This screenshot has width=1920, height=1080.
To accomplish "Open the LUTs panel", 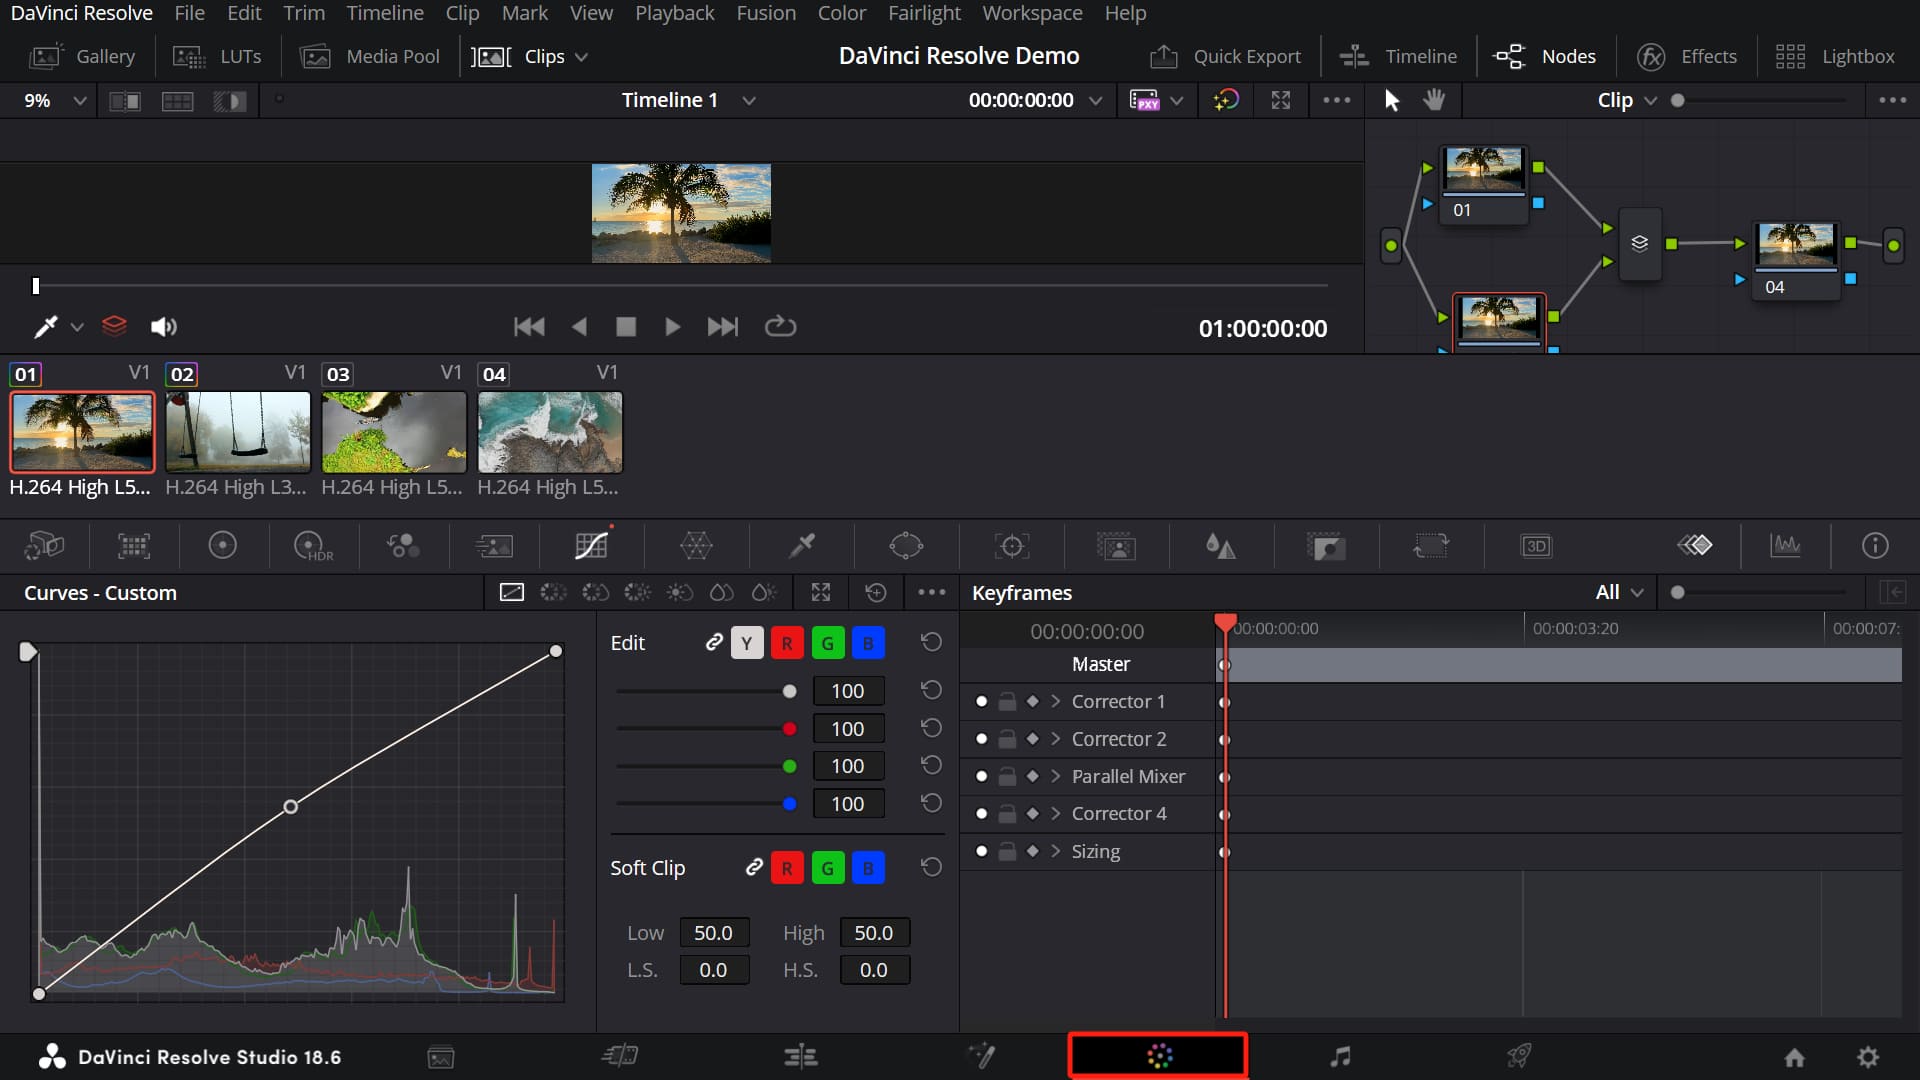I will pyautogui.click(x=217, y=57).
